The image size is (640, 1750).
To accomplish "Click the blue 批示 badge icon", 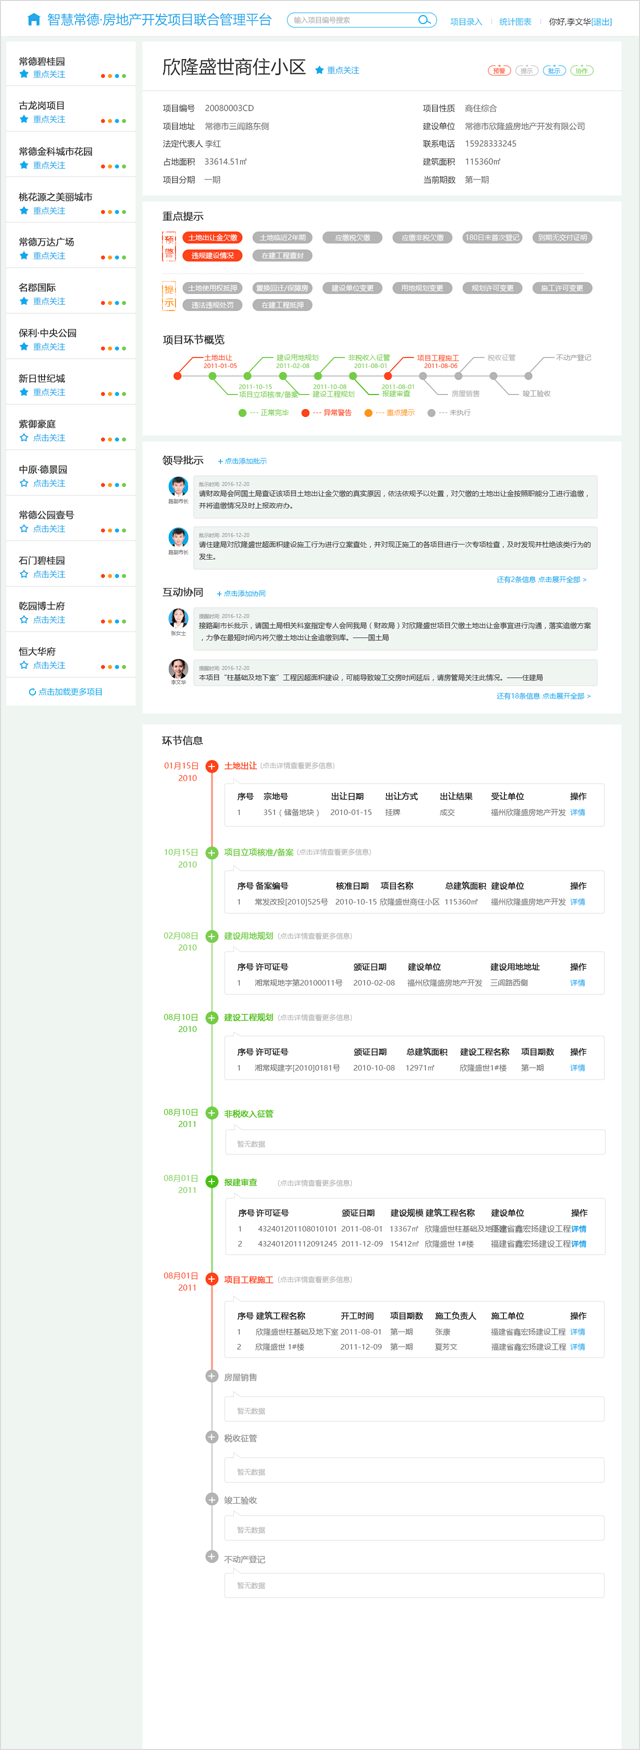I will pos(554,71).
